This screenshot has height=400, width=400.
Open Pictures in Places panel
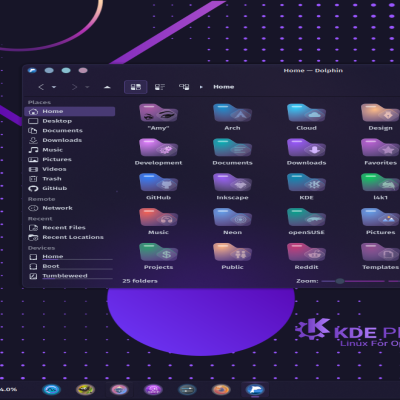tap(70, 160)
